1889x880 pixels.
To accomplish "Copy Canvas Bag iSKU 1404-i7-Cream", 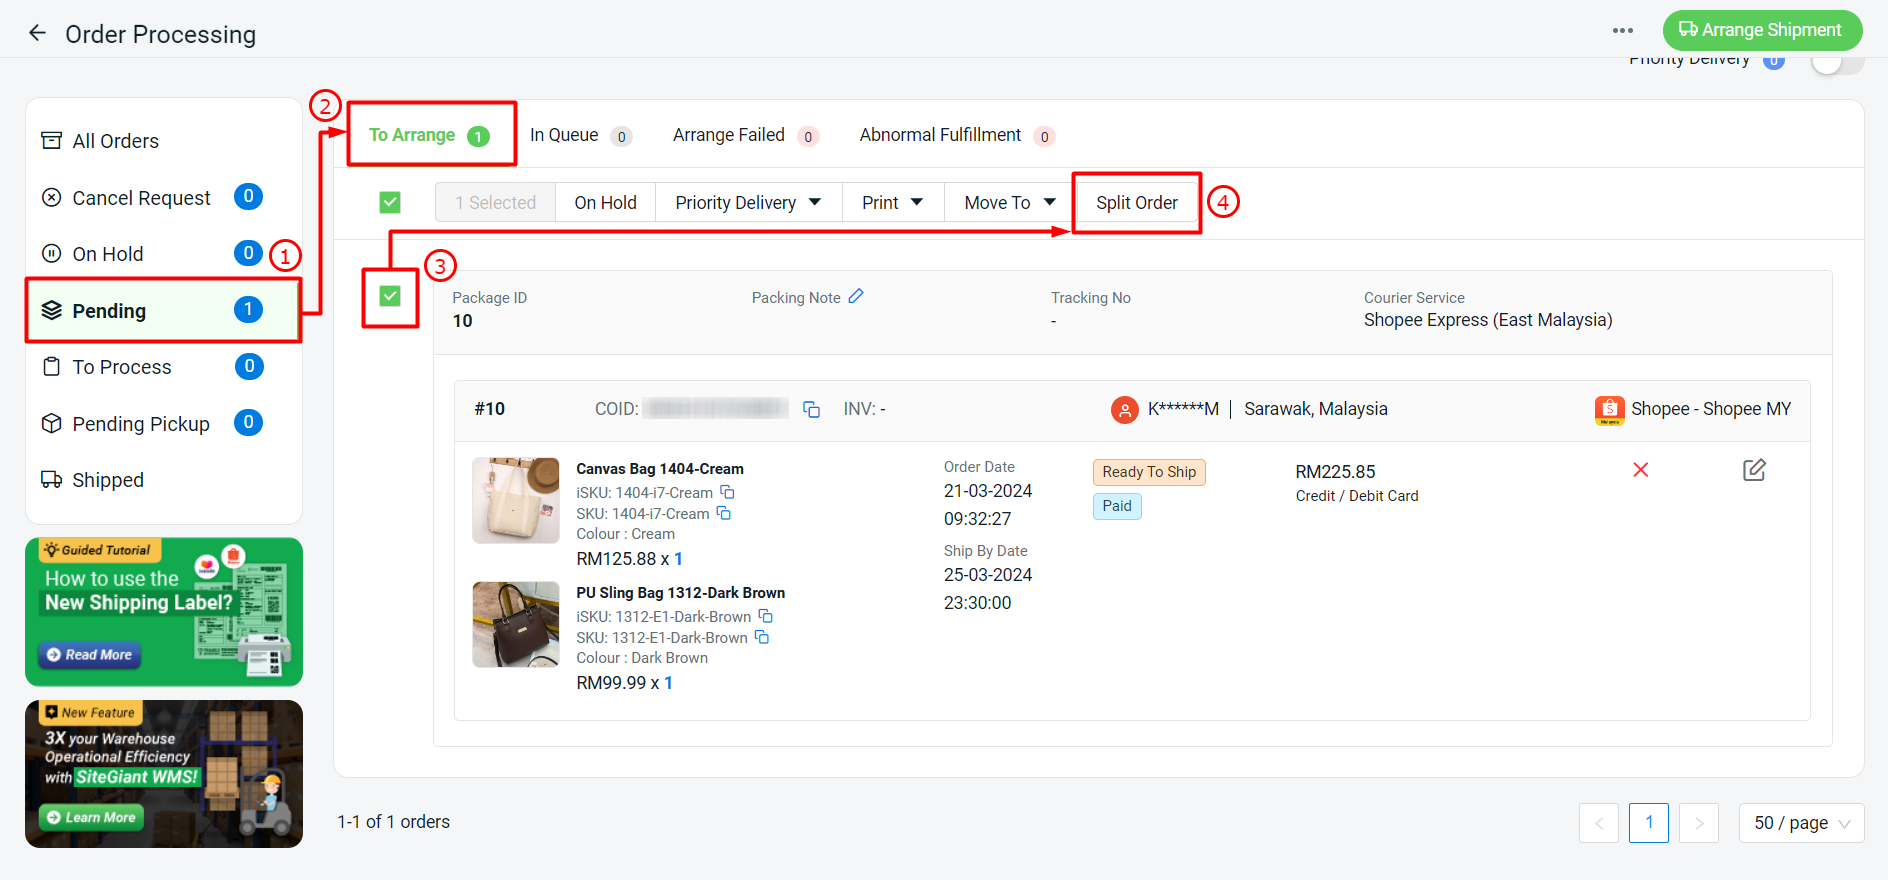I will click(728, 492).
